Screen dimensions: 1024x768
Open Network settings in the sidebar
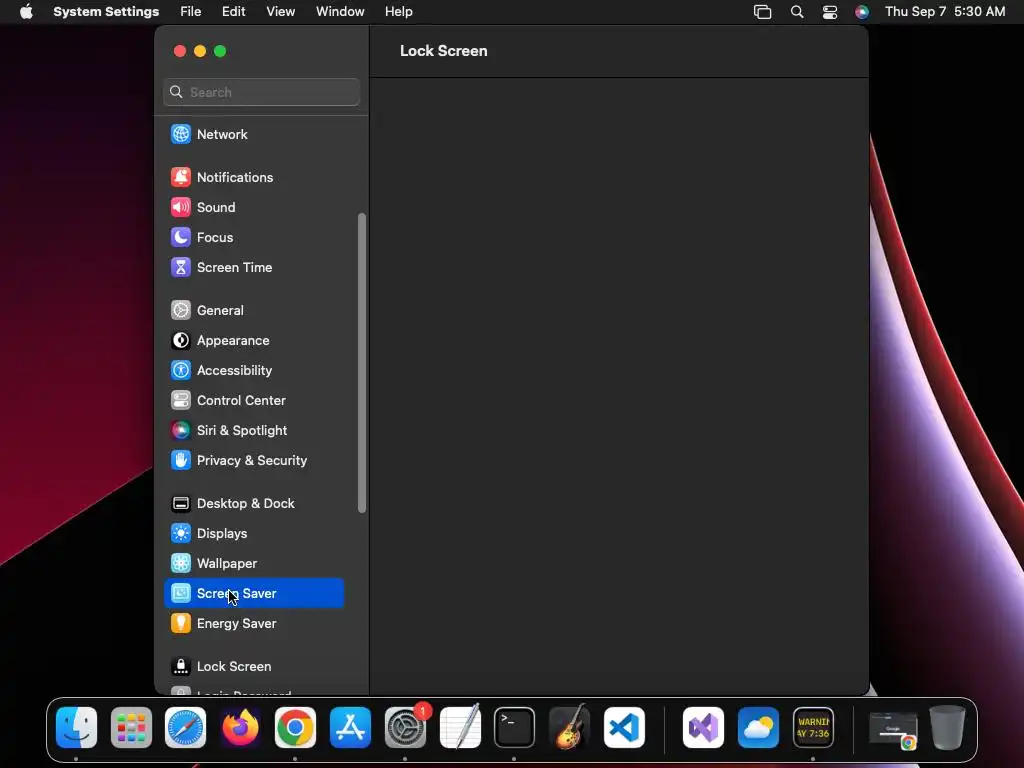[254, 134]
